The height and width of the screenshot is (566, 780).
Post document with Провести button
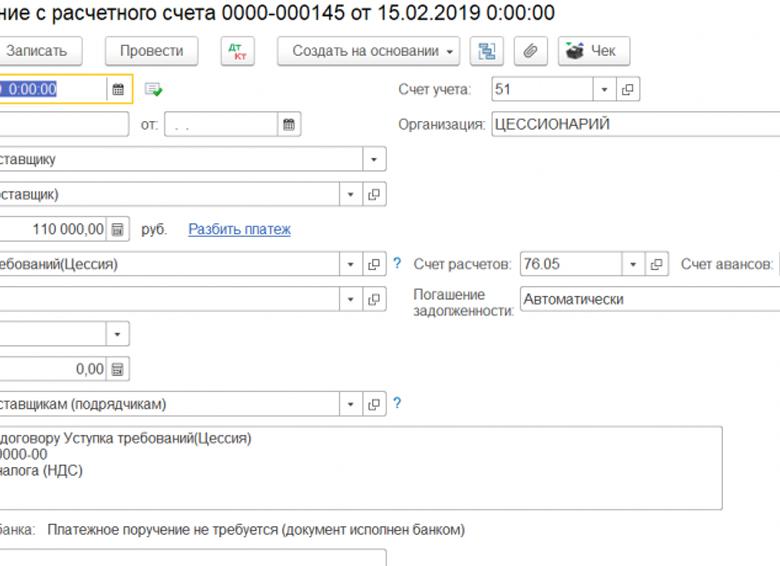(151, 51)
